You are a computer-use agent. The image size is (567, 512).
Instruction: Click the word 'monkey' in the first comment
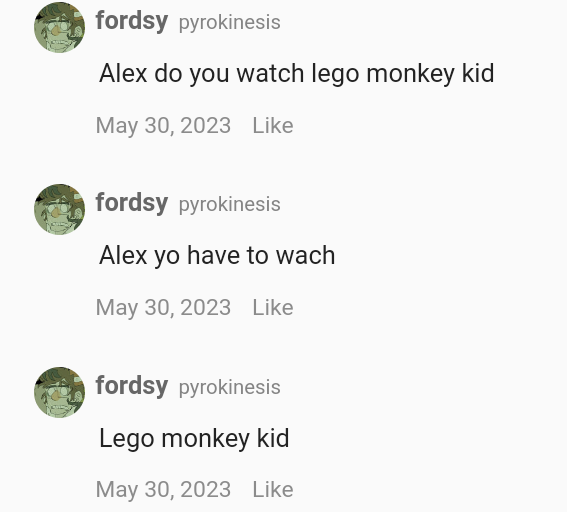tap(410, 75)
